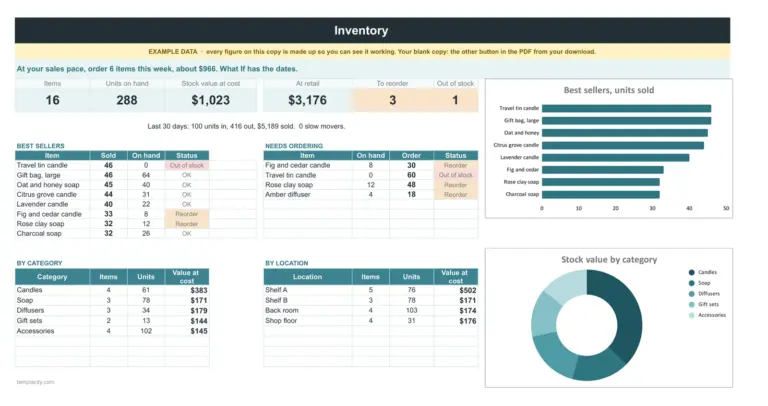Select the Sold column header in Best Sellers
The image size is (768, 406).
pos(108,155)
